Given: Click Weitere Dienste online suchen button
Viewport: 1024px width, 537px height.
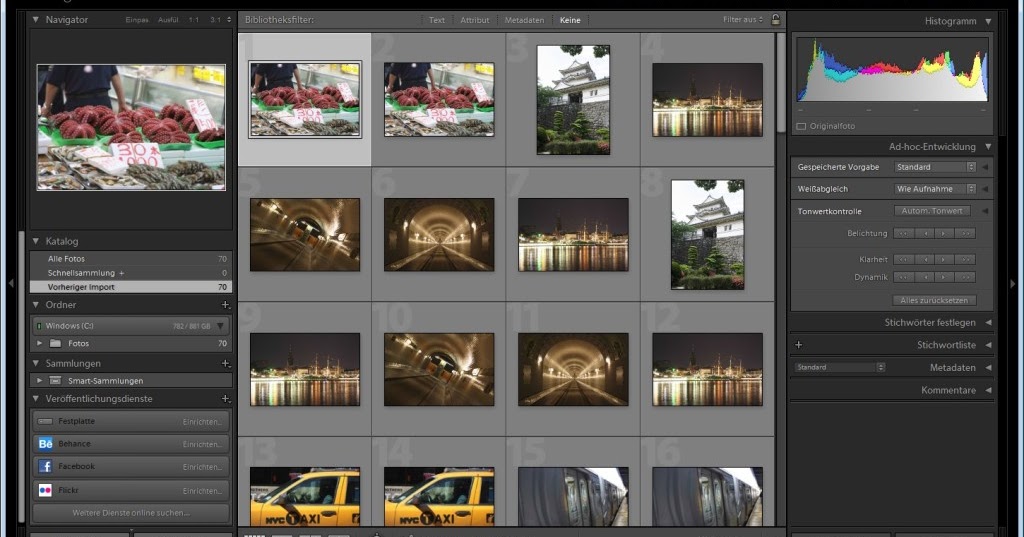Looking at the screenshot, I should 131,513.
